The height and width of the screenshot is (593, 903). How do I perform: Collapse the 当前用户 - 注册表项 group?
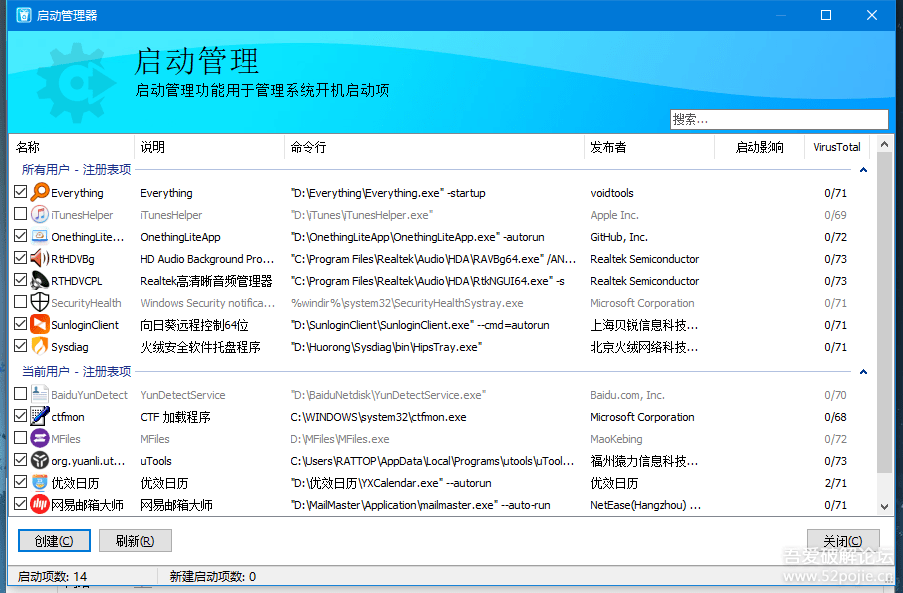click(863, 372)
